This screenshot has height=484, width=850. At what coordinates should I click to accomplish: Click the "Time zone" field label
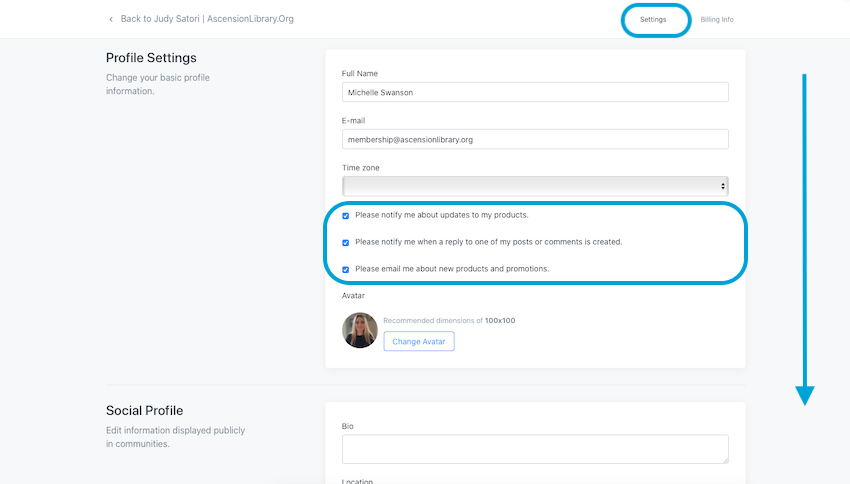[x=361, y=168]
